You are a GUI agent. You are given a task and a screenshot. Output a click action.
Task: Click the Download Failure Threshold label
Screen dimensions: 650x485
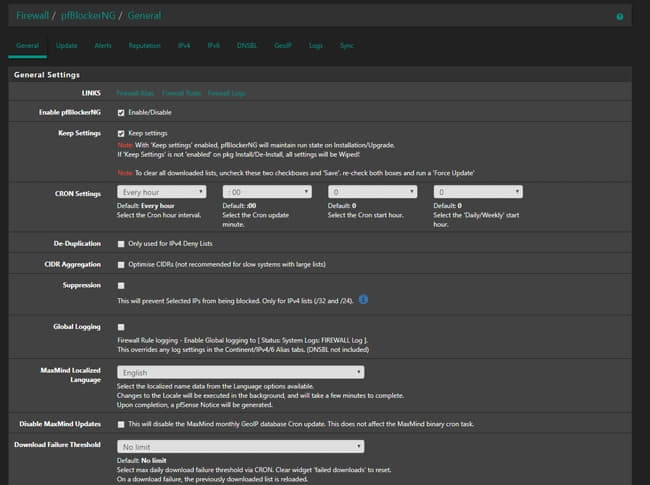57,445
